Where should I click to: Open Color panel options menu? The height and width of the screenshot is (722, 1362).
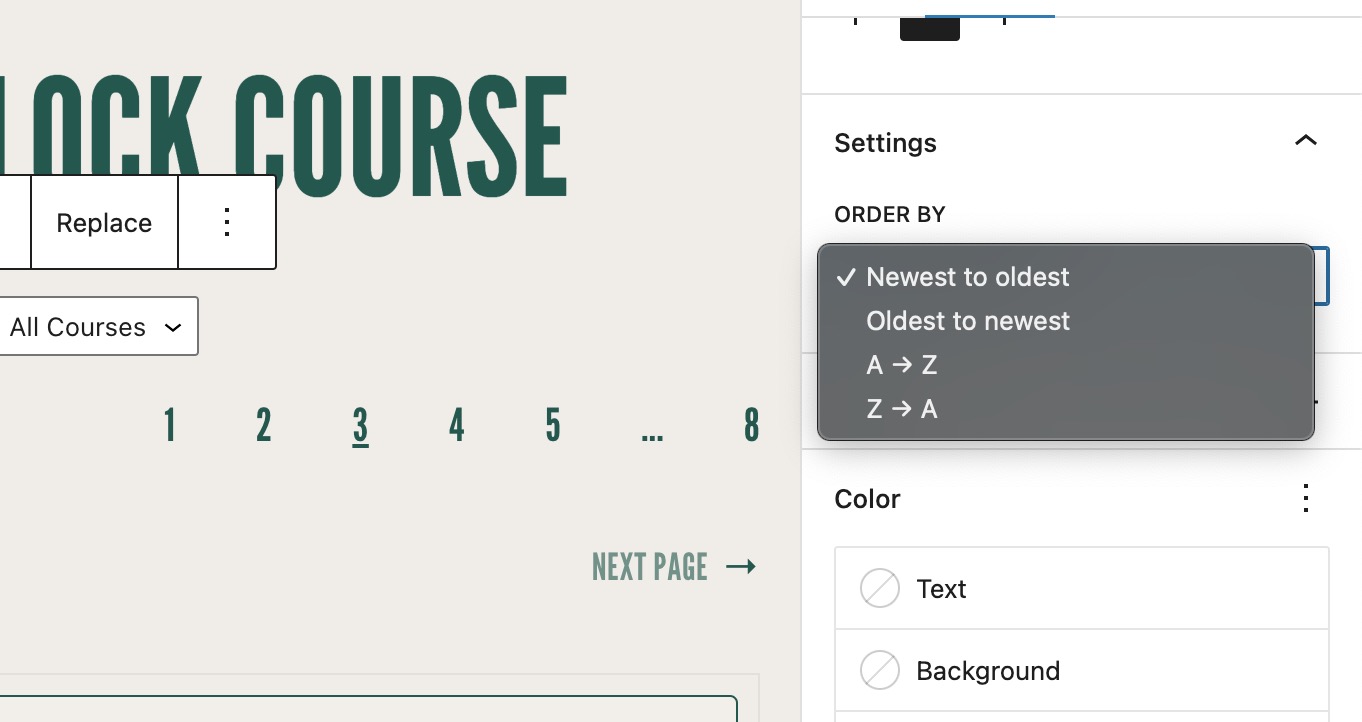click(x=1305, y=498)
